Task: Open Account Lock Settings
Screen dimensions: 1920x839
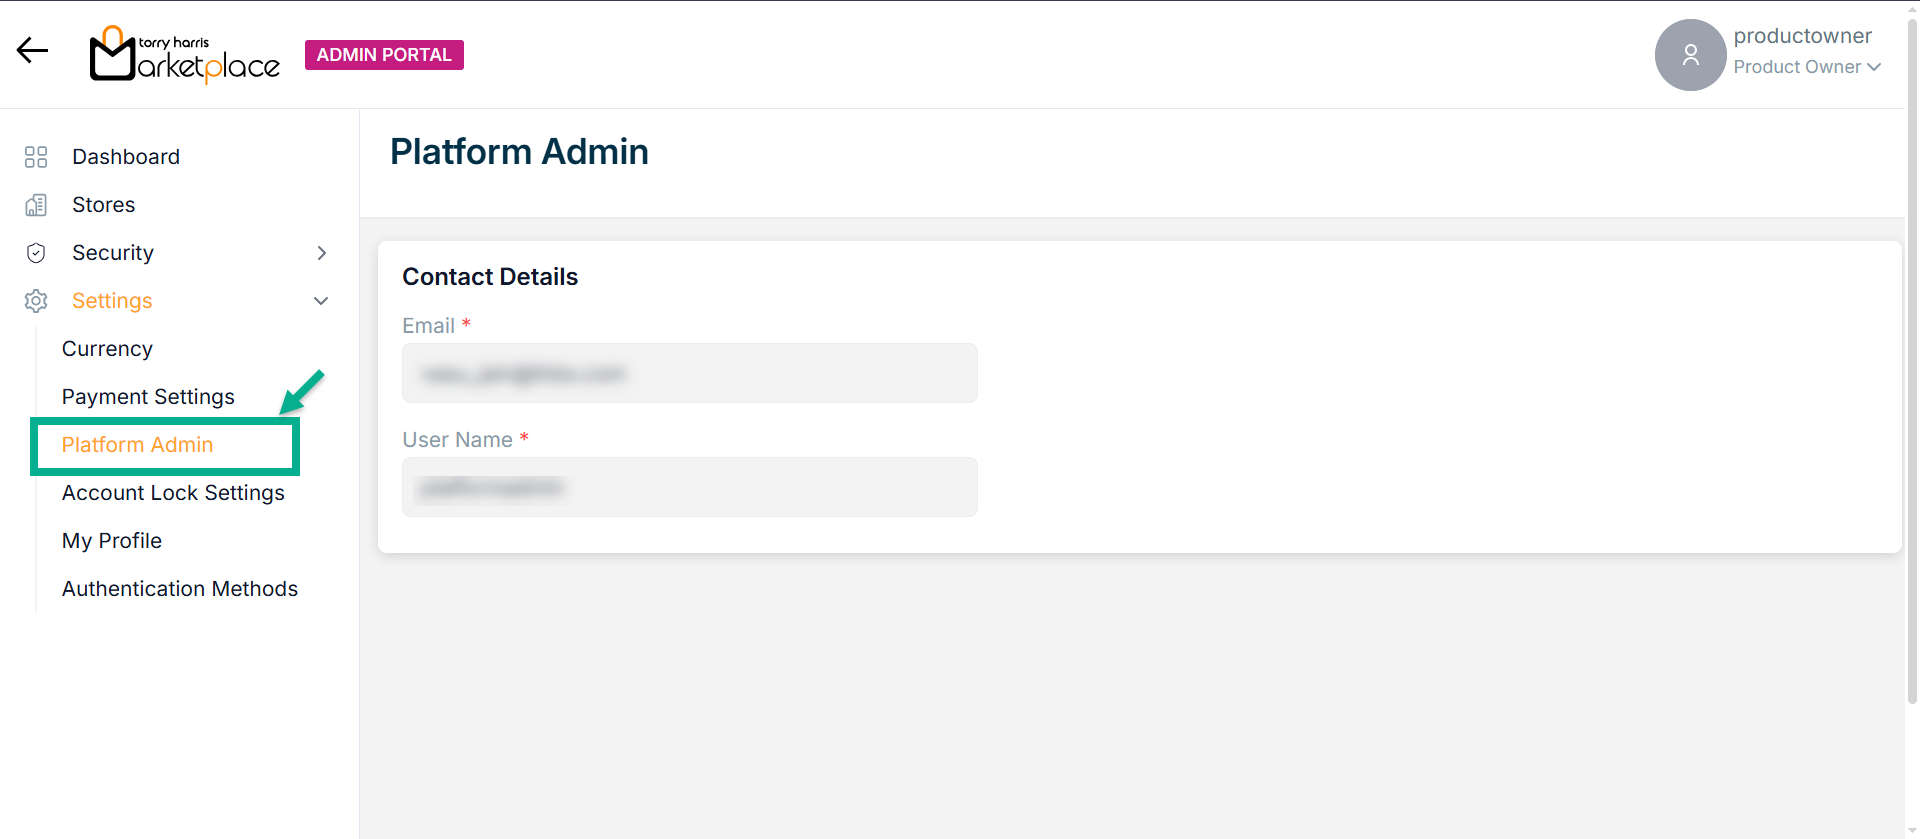Action: point(173,493)
